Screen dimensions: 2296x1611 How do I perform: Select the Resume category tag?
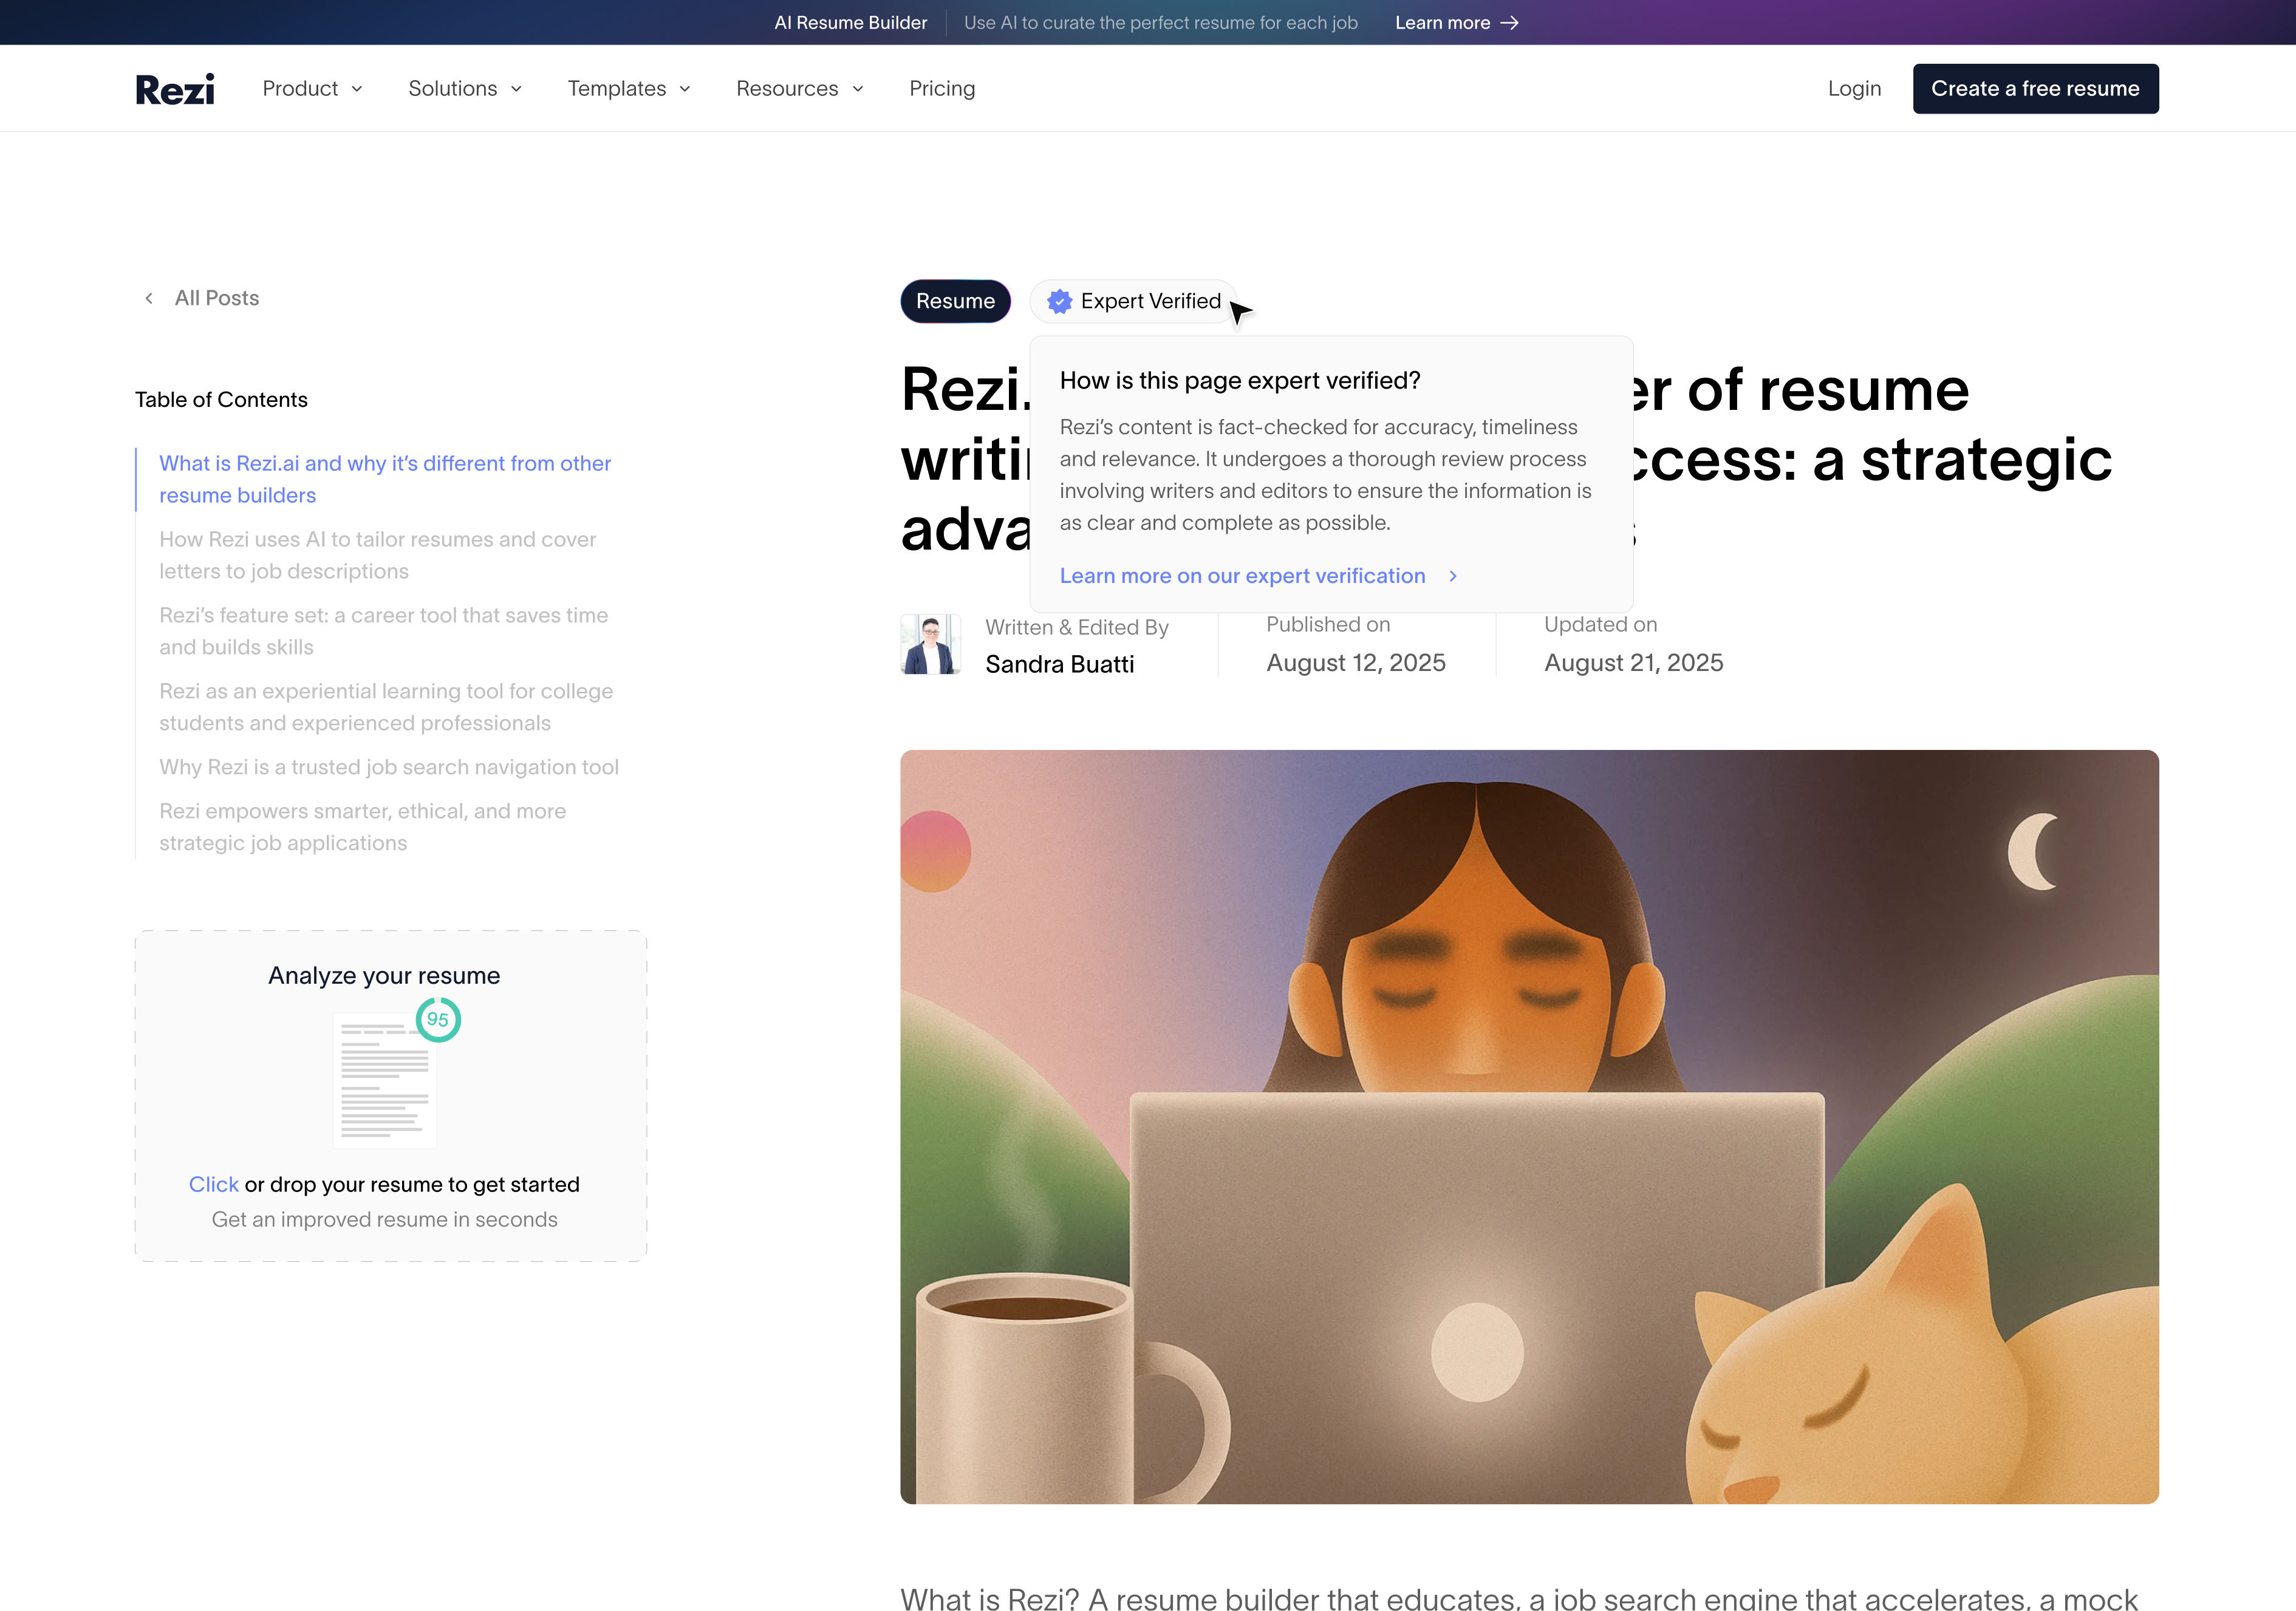click(x=955, y=301)
